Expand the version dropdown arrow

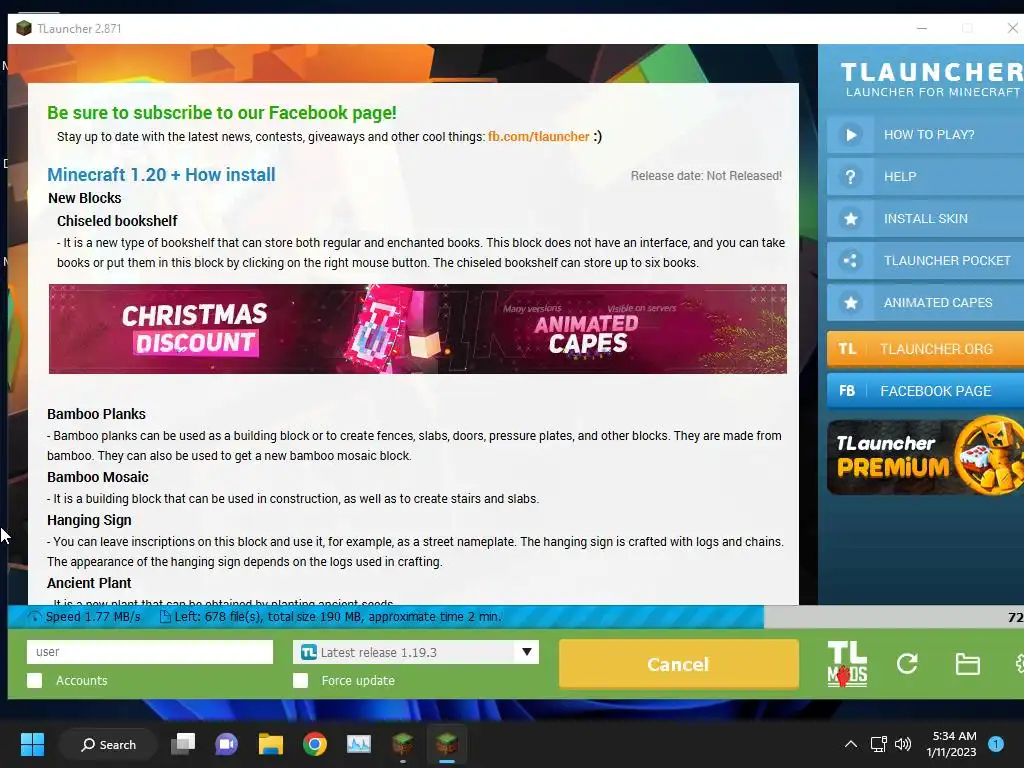[x=526, y=652]
